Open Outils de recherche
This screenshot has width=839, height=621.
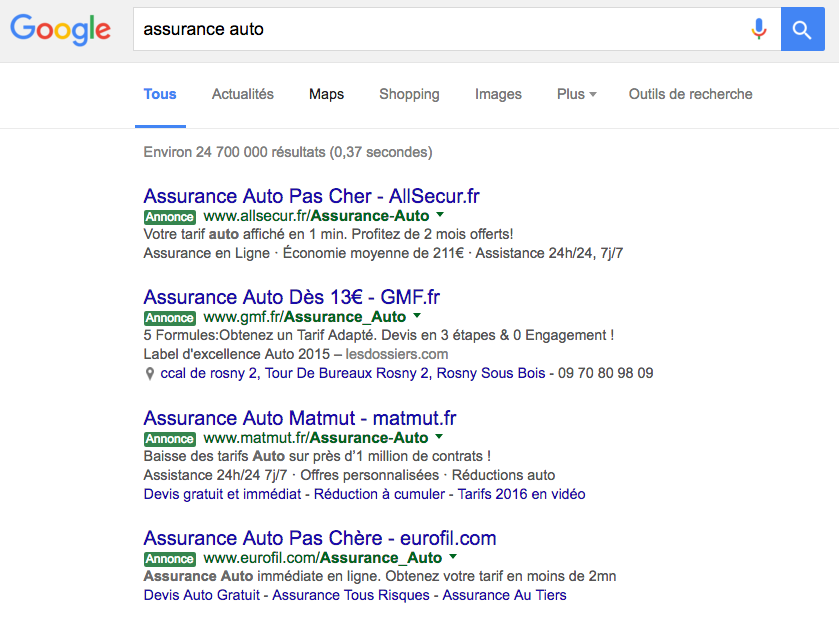click(x=690, y=94)
